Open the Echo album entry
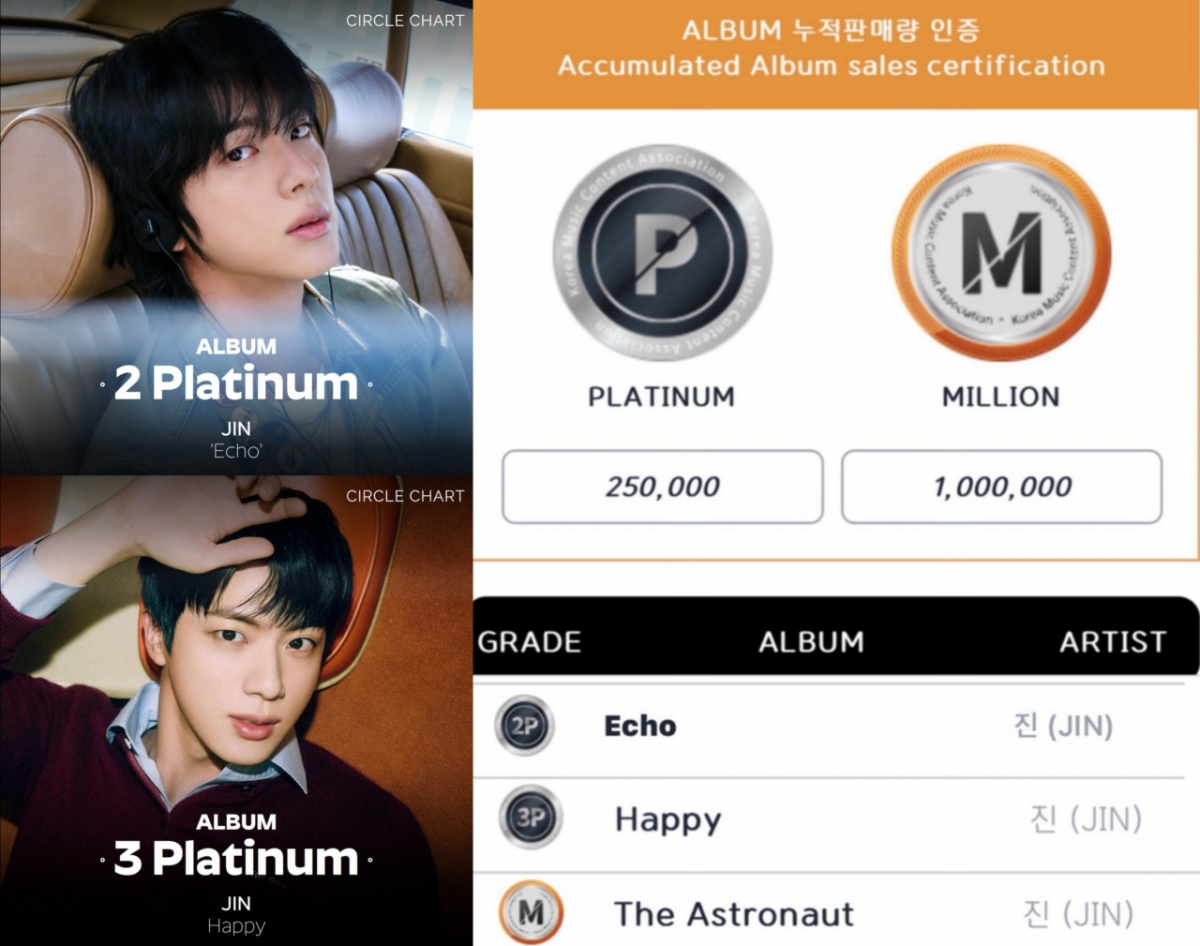The image size is (1200, 946). coord(640,726)
